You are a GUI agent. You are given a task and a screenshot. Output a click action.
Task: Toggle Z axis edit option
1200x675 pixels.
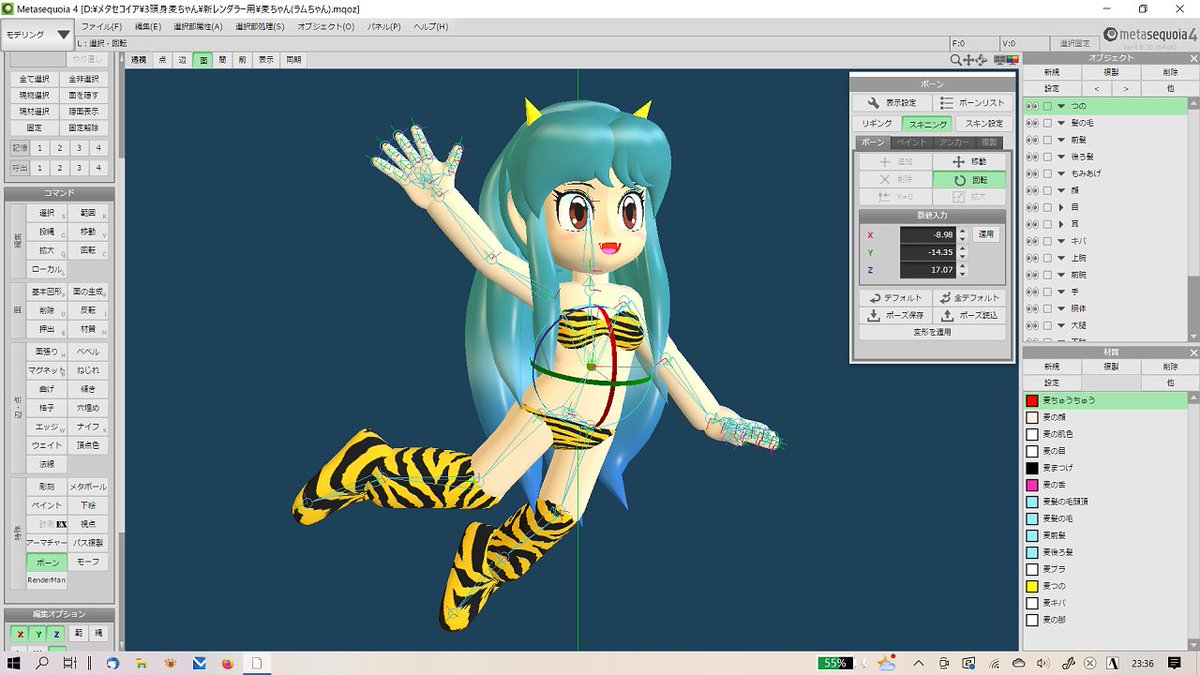(x=55, y=633)
